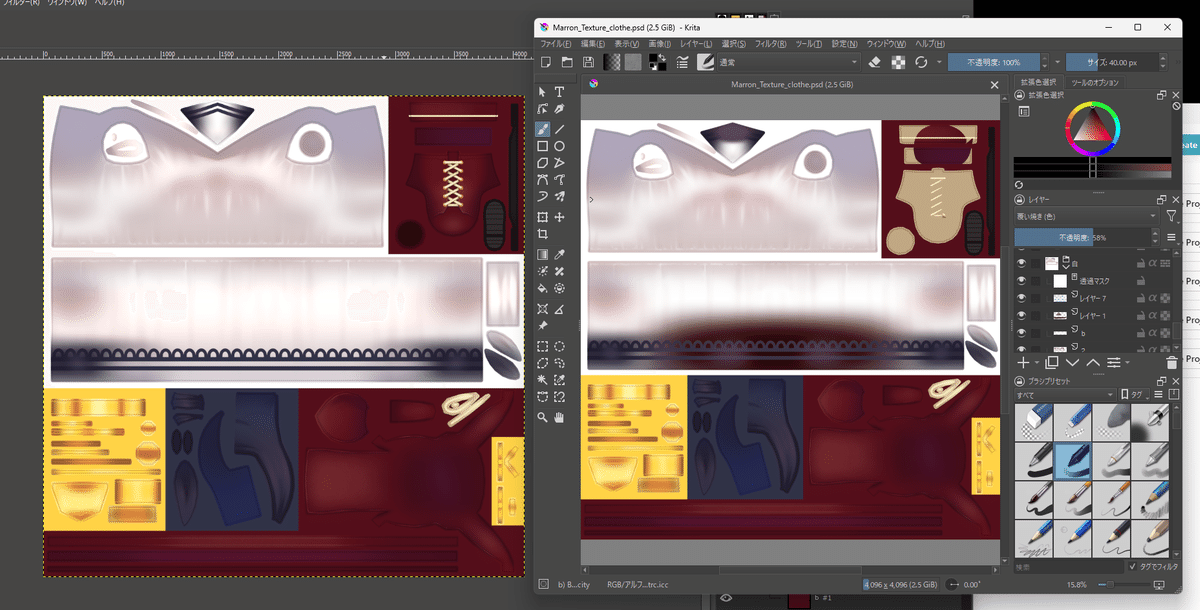1200x610 pixels.
Task: Open 設定(N) menu in Krita
Action: point(845,44)
